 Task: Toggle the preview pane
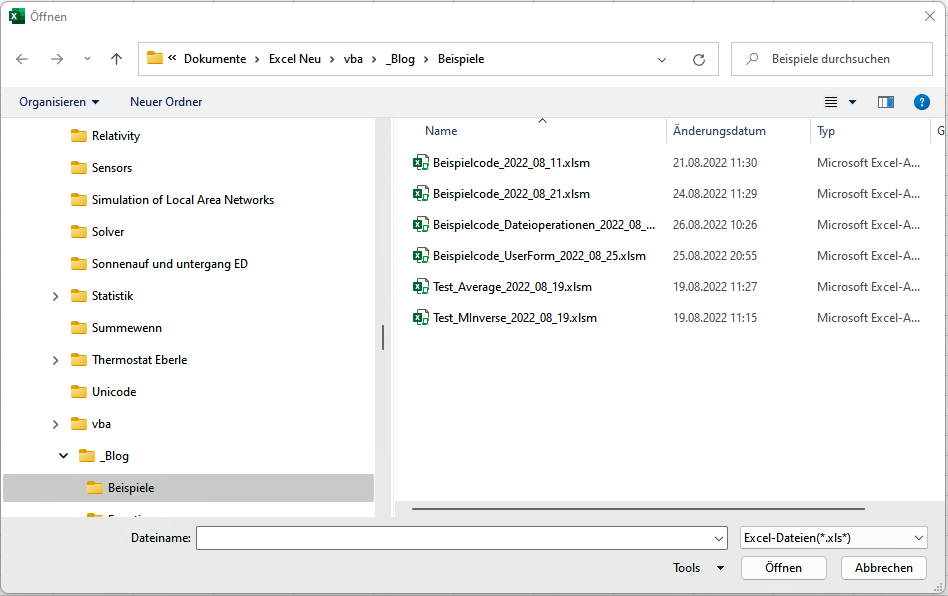coord(886,102)
